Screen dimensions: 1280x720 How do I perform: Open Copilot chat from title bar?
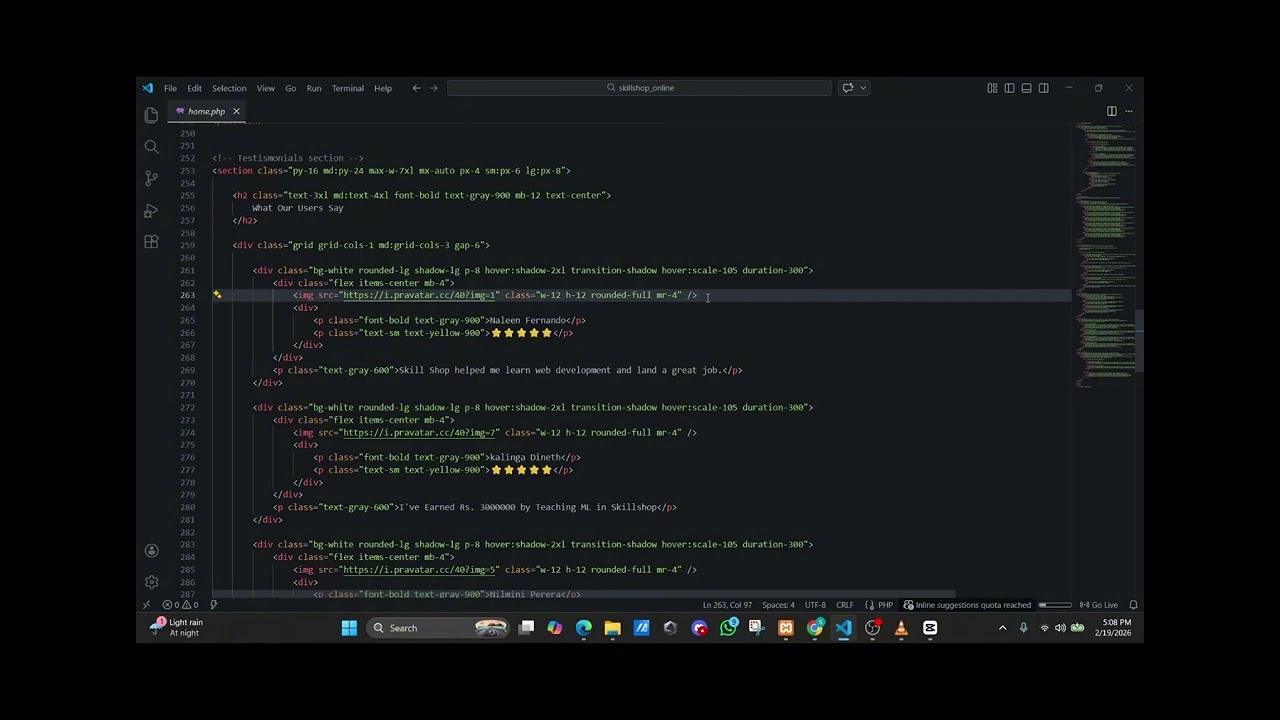[848, 88]
